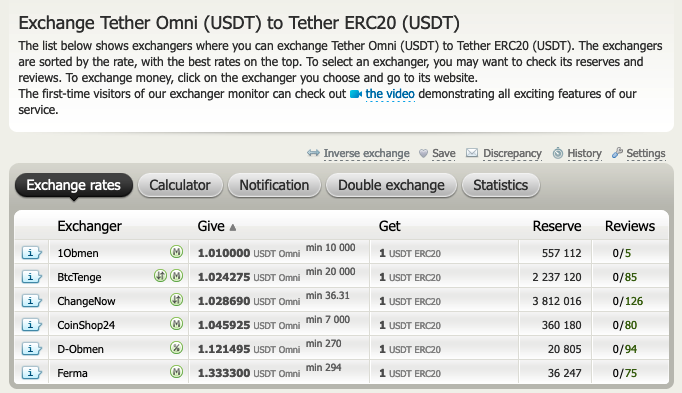
Task: Open the D-Obmen exchanger
Action: tap(80, 349)
